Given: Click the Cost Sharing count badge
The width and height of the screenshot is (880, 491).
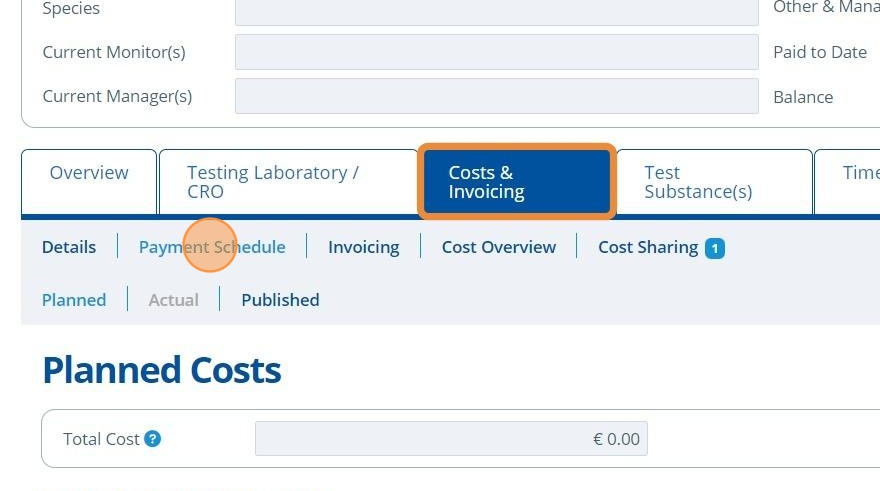Looking at the screenshot, I should click(714, 248).
